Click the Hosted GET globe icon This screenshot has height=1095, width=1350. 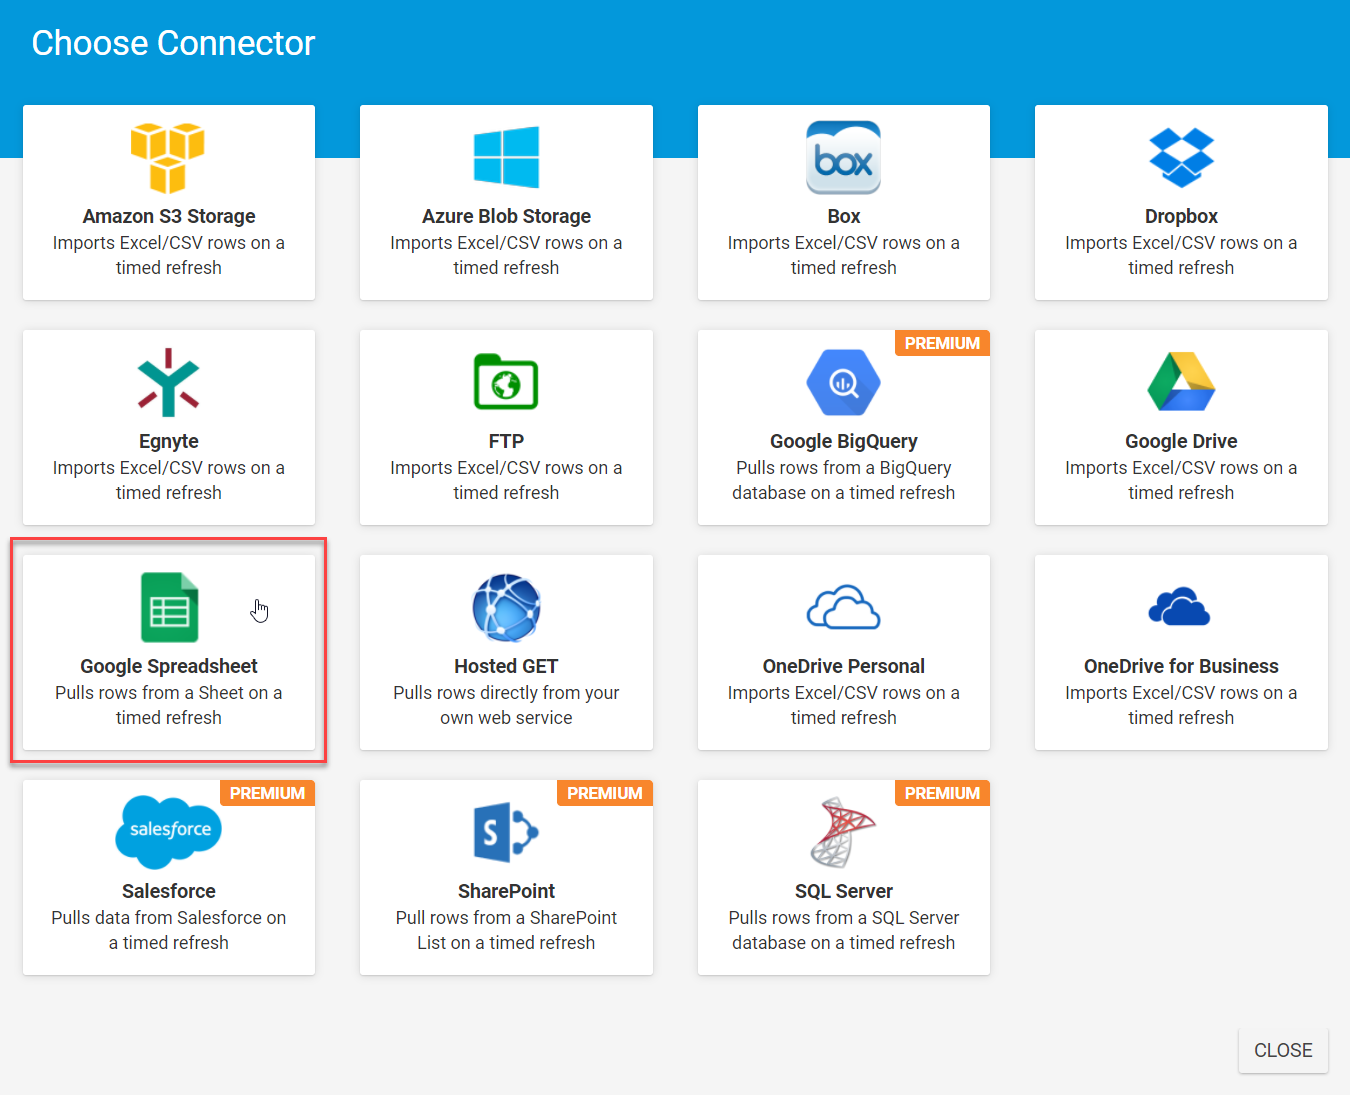[506, 607]
